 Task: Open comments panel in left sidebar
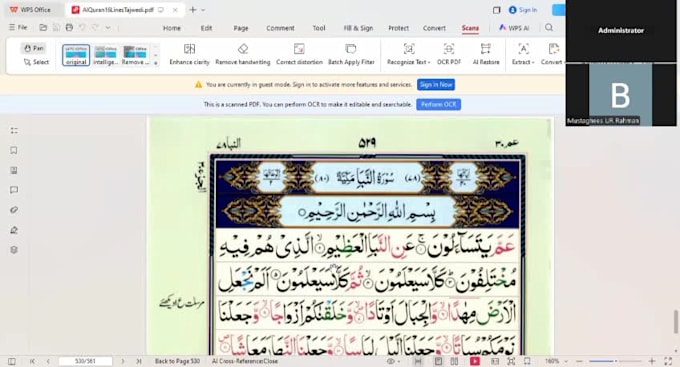coord(14,190)
